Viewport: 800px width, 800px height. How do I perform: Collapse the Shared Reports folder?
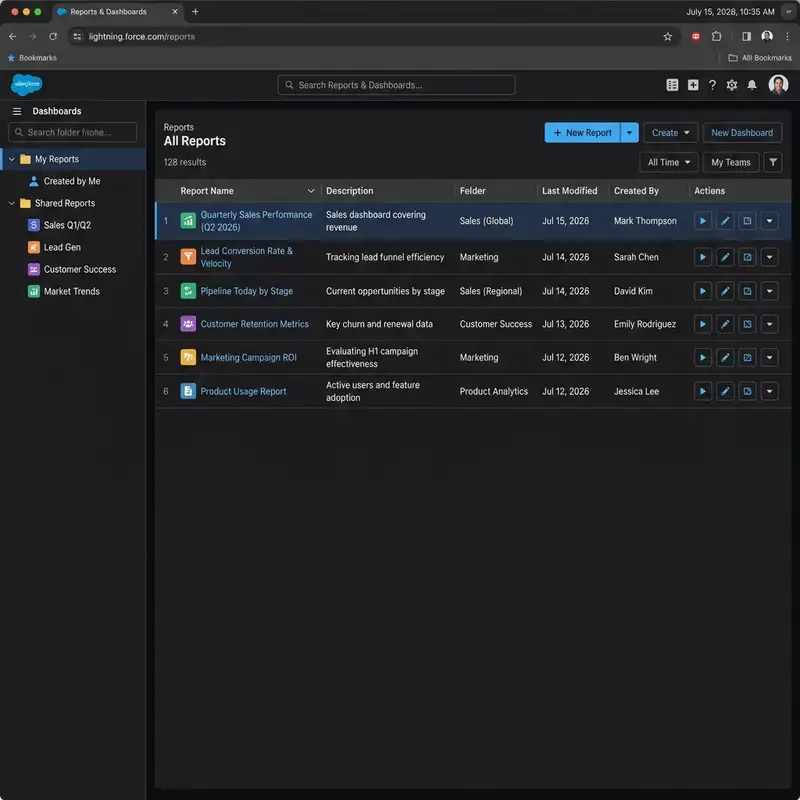point(11,203)
